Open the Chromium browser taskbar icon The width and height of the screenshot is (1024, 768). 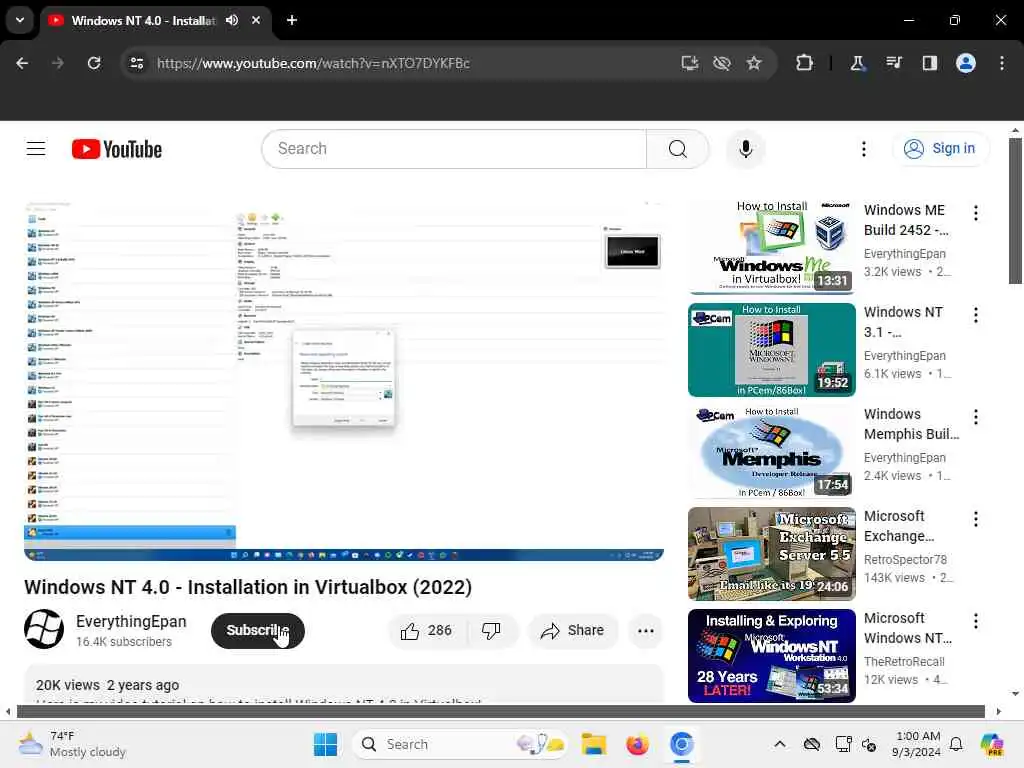click(x=681, y=744)
